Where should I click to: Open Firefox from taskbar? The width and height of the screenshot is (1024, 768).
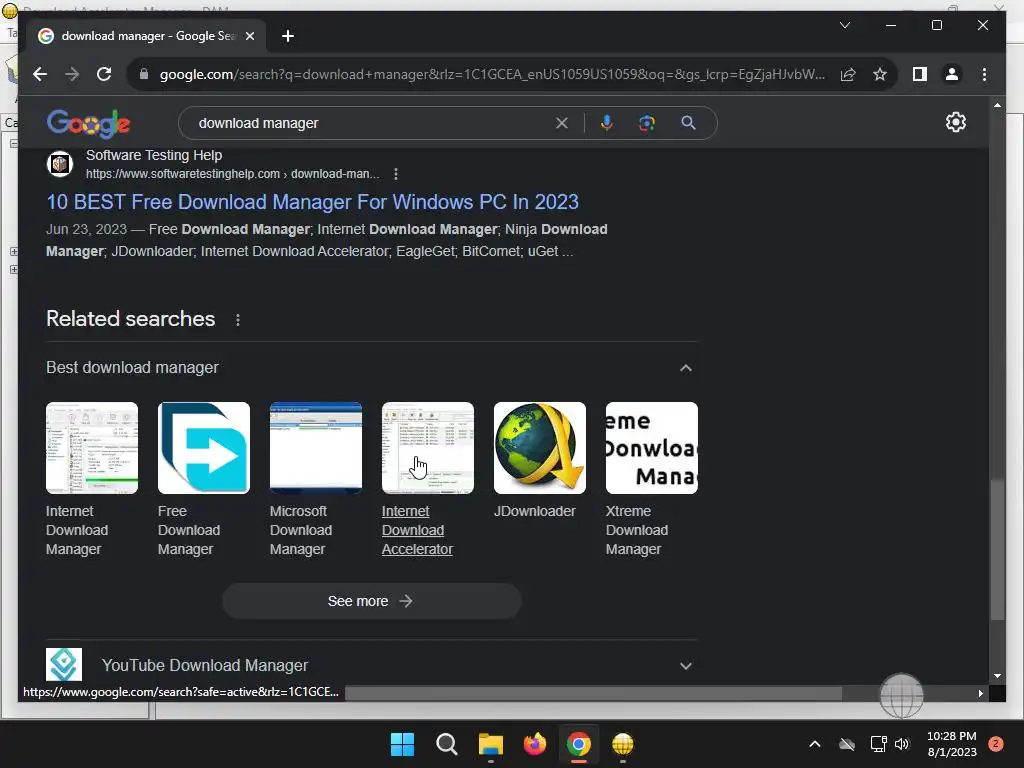coord(535,744)
